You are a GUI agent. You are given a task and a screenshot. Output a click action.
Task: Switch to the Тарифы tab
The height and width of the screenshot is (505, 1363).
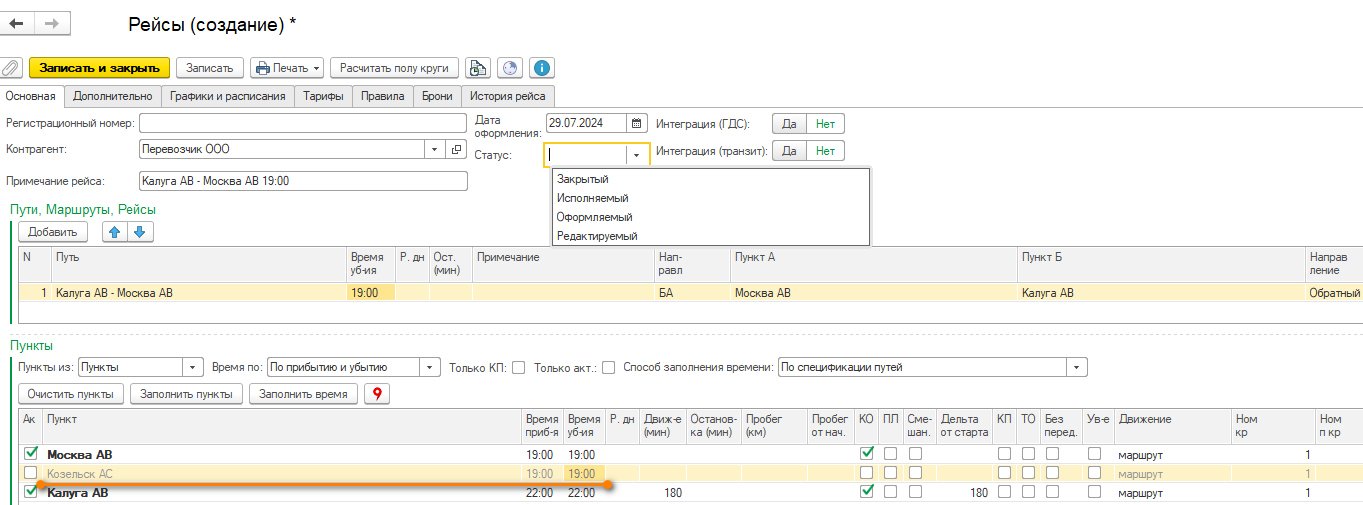click(324, 96)
